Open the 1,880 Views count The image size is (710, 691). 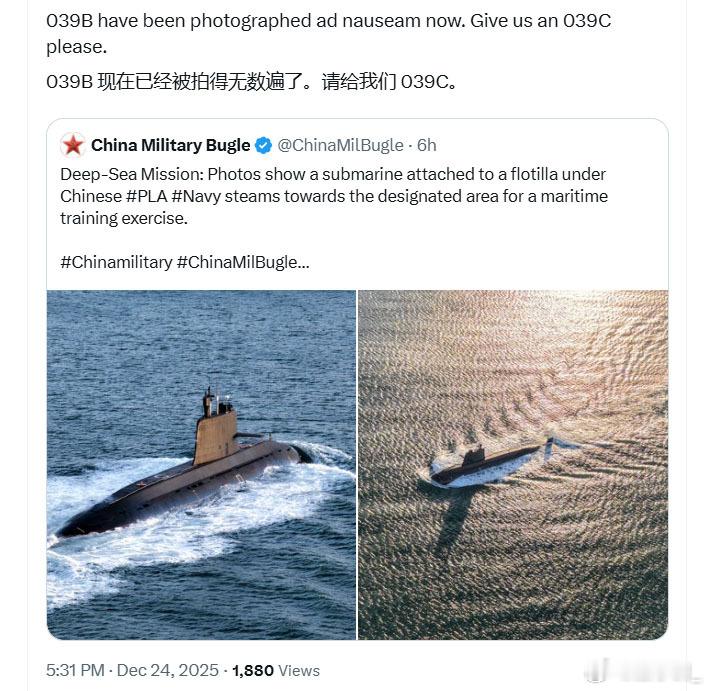[x=276, y=670]
